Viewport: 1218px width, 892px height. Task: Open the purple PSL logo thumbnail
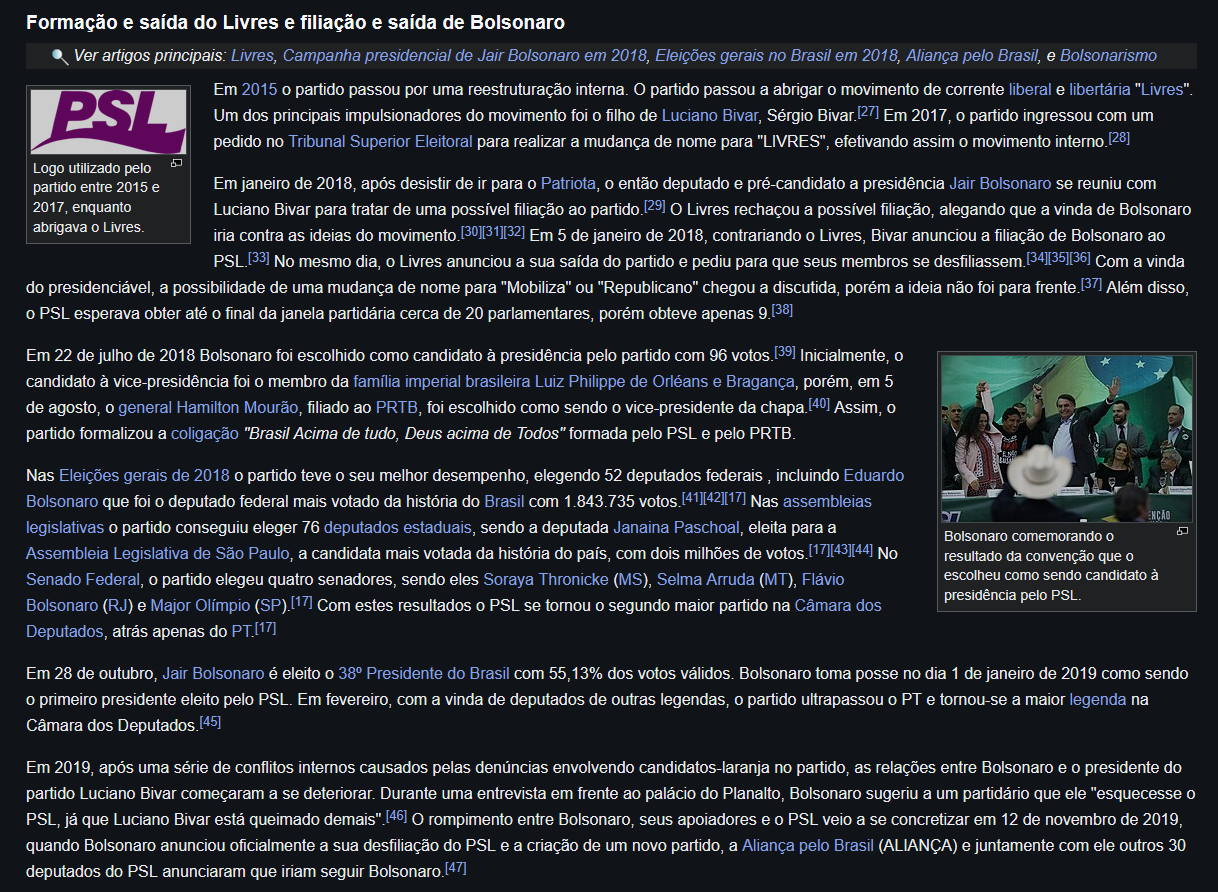pos(108,121)
